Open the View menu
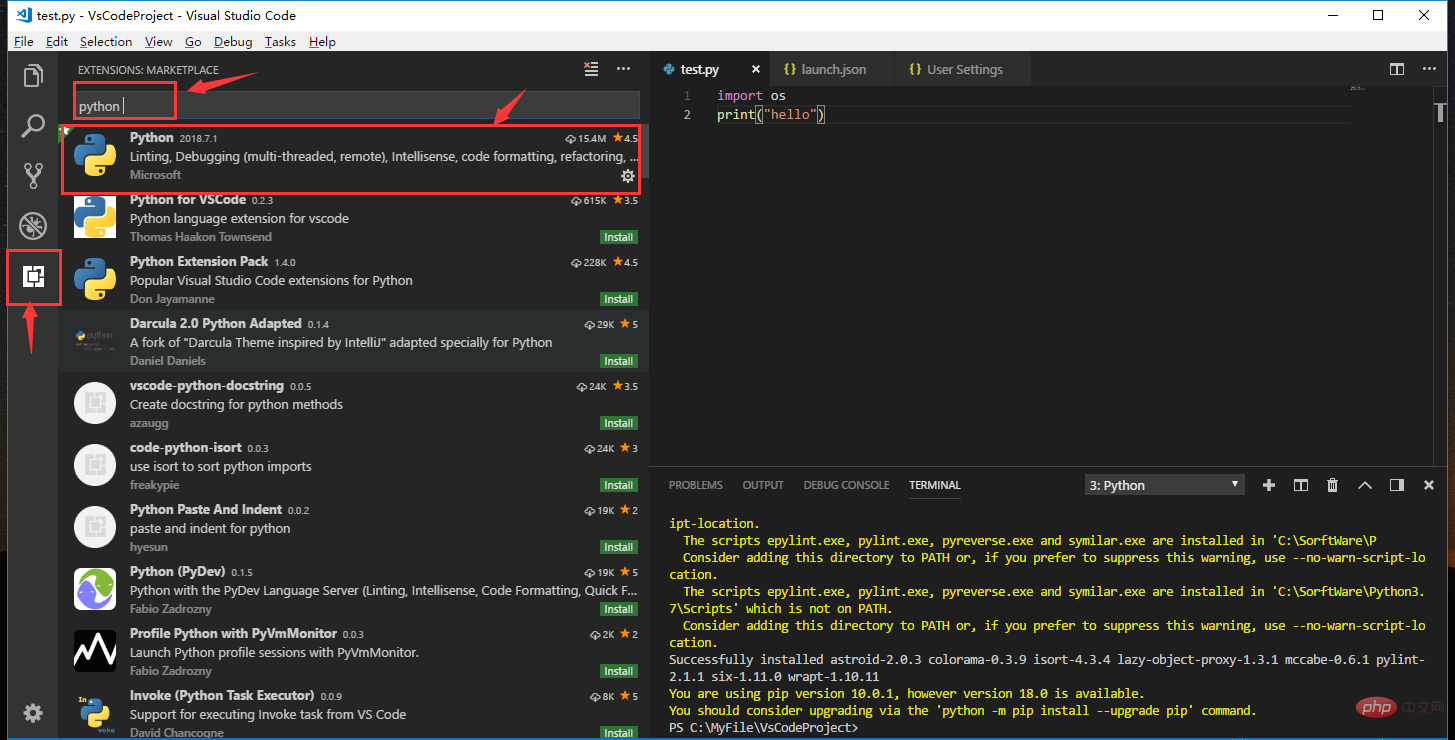This screenshot has height=740, width=1455. point(159,41)
